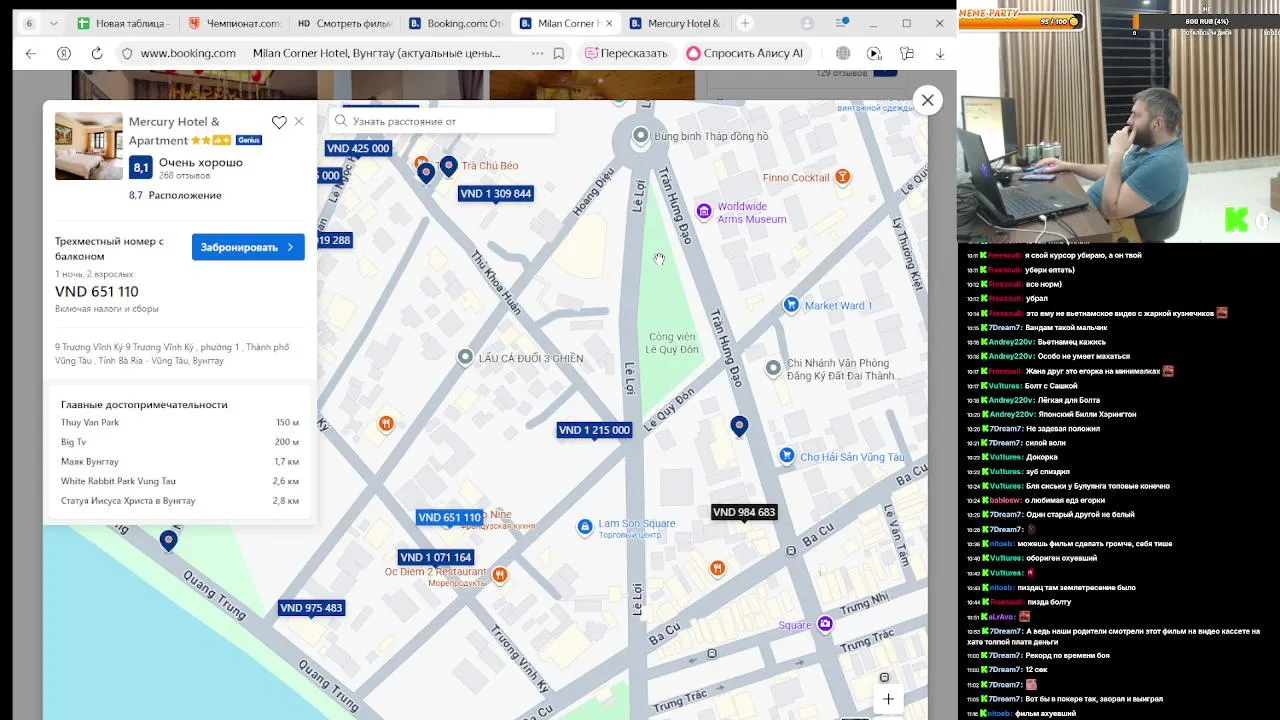Image resolution: width=1280 pixels, height=720 pixels.
Task: Close the Milan Corner Hotel browser tab
Action: (609, 23)
